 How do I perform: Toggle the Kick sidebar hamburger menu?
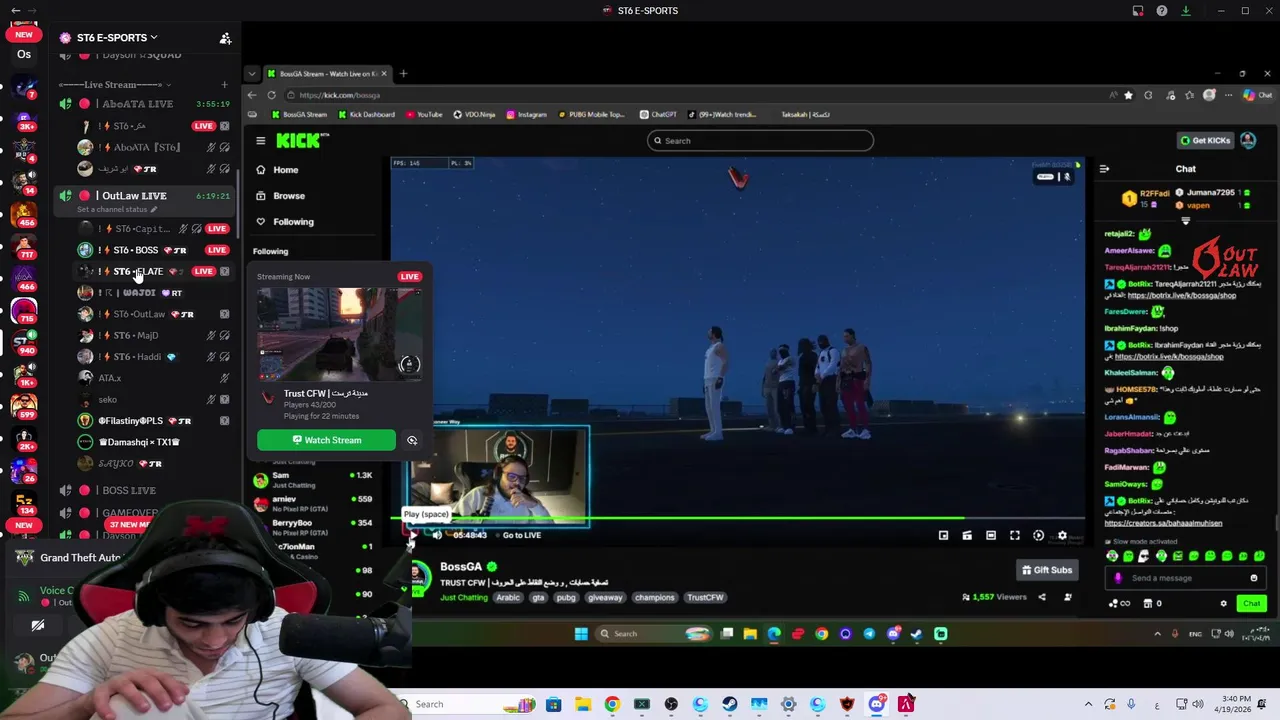coord(260,141)
